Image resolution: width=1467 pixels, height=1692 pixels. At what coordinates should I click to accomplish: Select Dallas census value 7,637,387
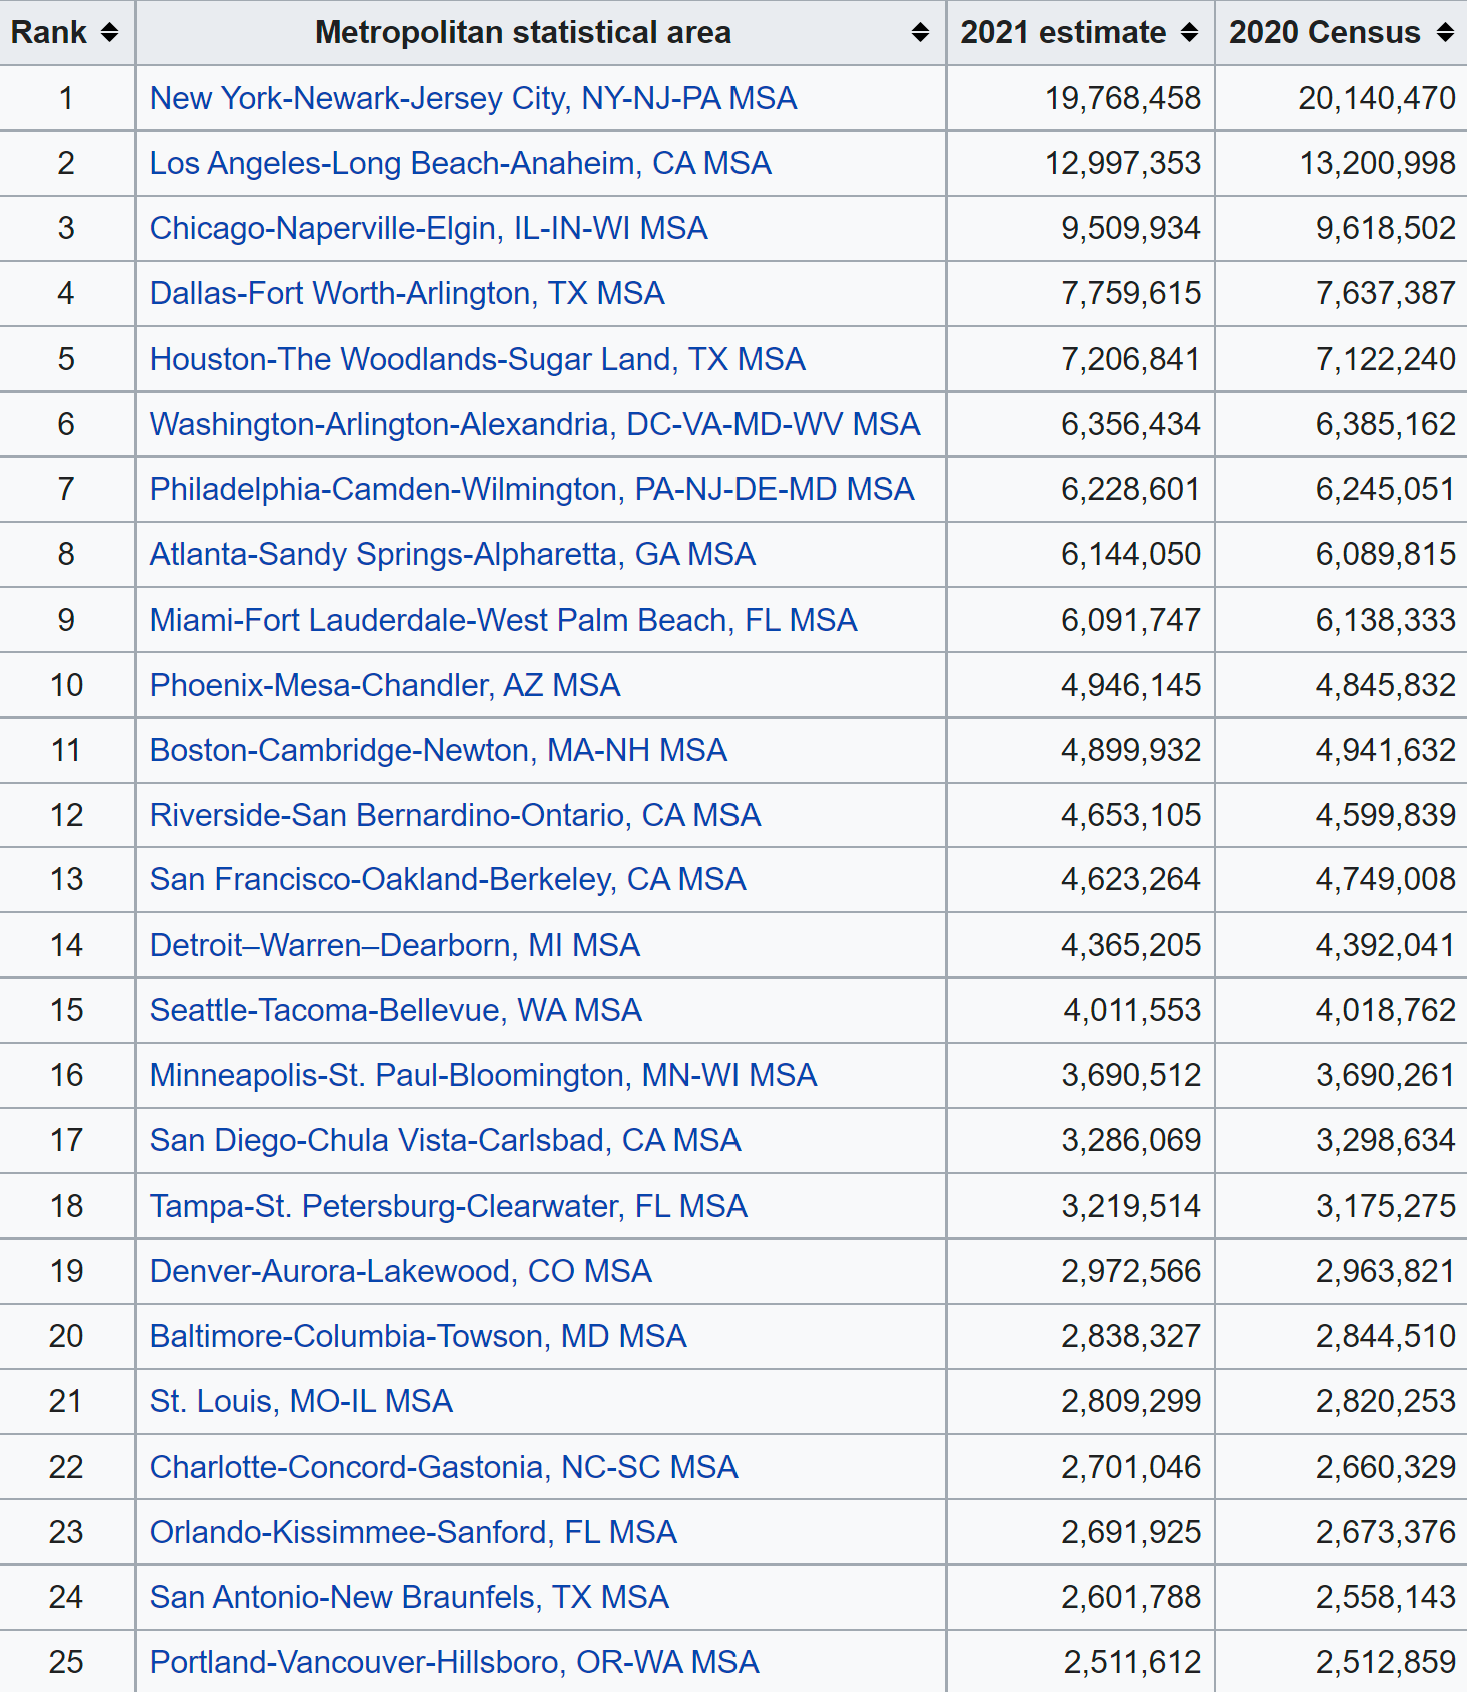coord(1386,293)
